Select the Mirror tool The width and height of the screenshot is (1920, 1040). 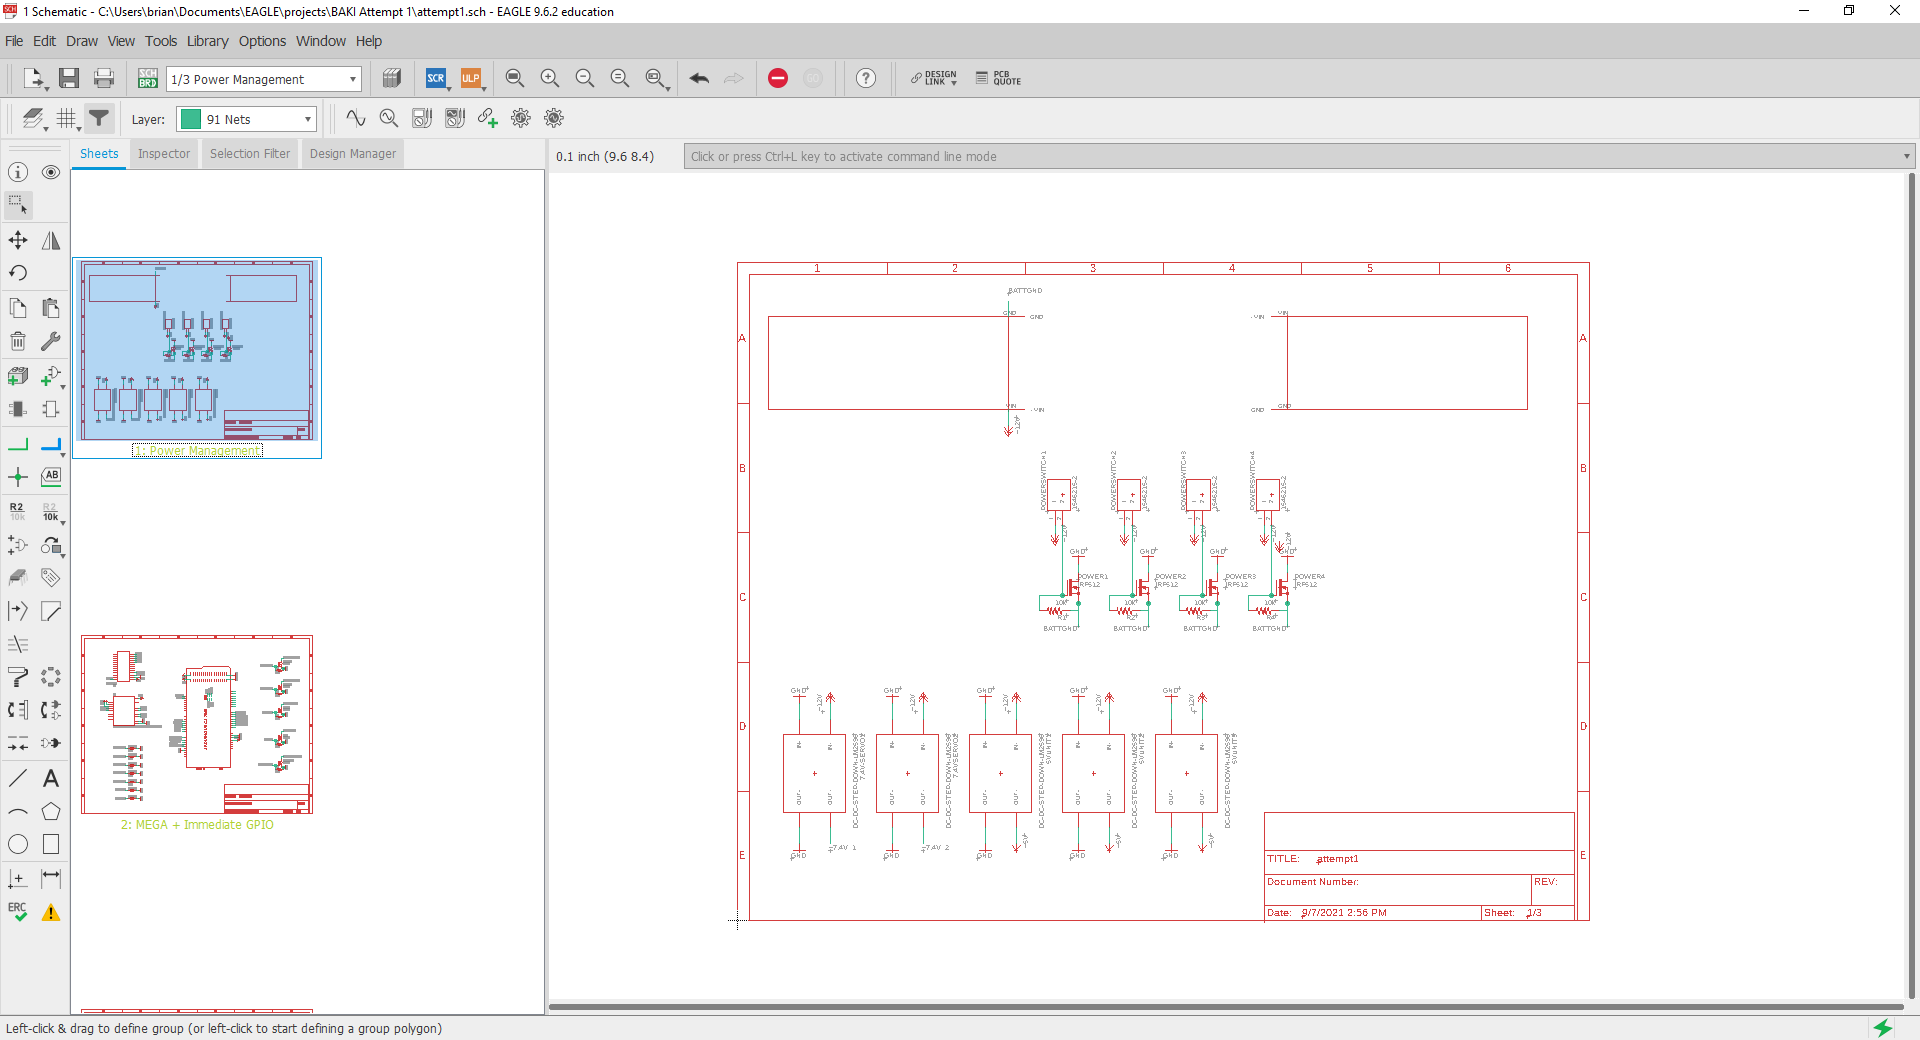click(51, 240)
